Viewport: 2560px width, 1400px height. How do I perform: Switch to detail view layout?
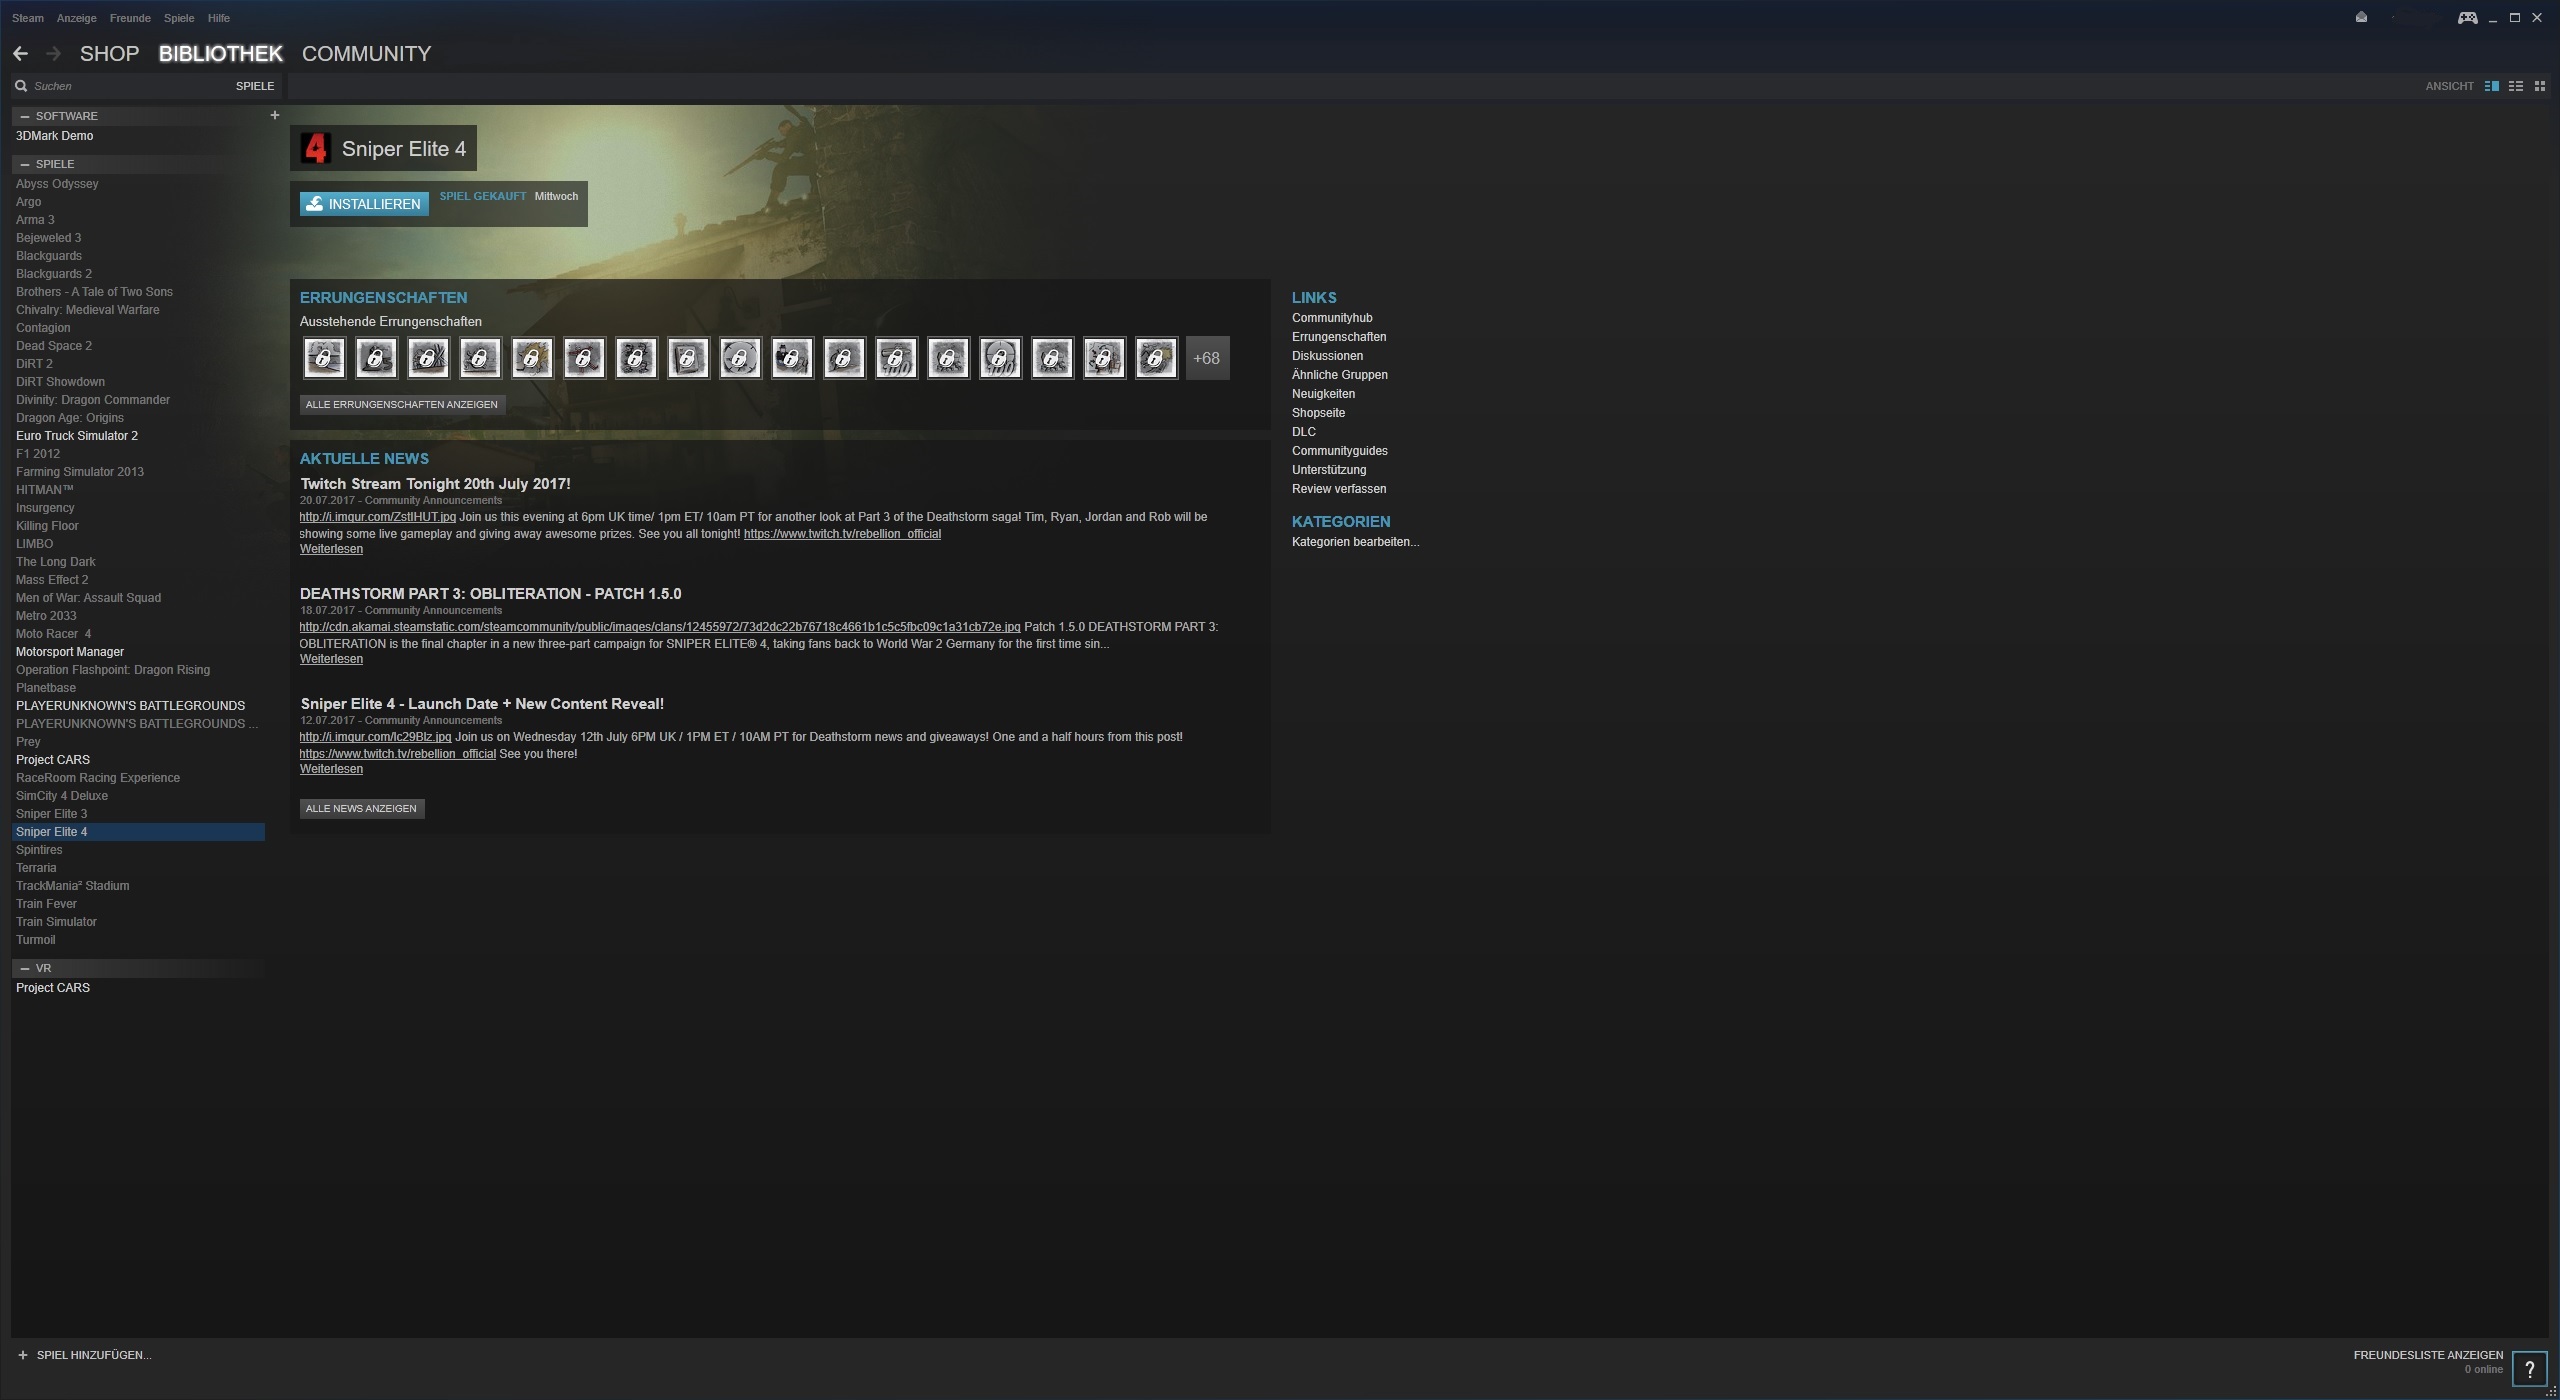click(2491, 86)
